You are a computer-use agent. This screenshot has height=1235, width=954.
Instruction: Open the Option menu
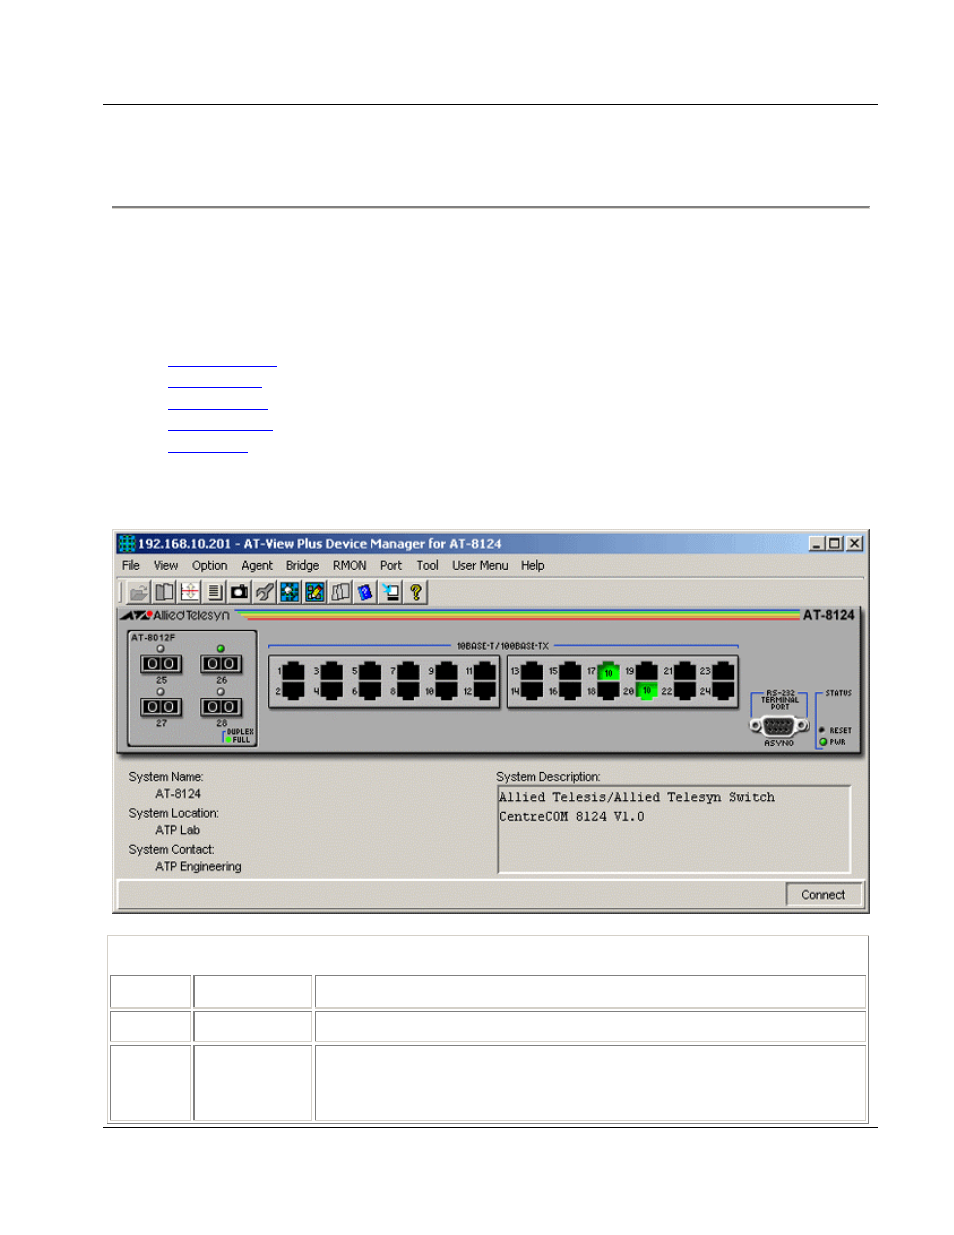pos(210,565)
